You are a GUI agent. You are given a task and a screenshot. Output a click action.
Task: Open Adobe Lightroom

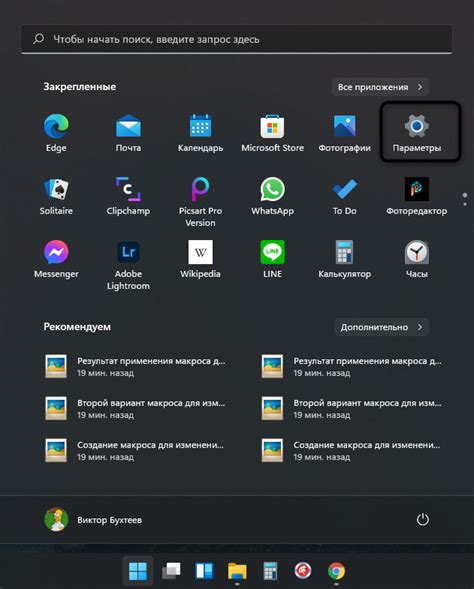coord(128,264)
